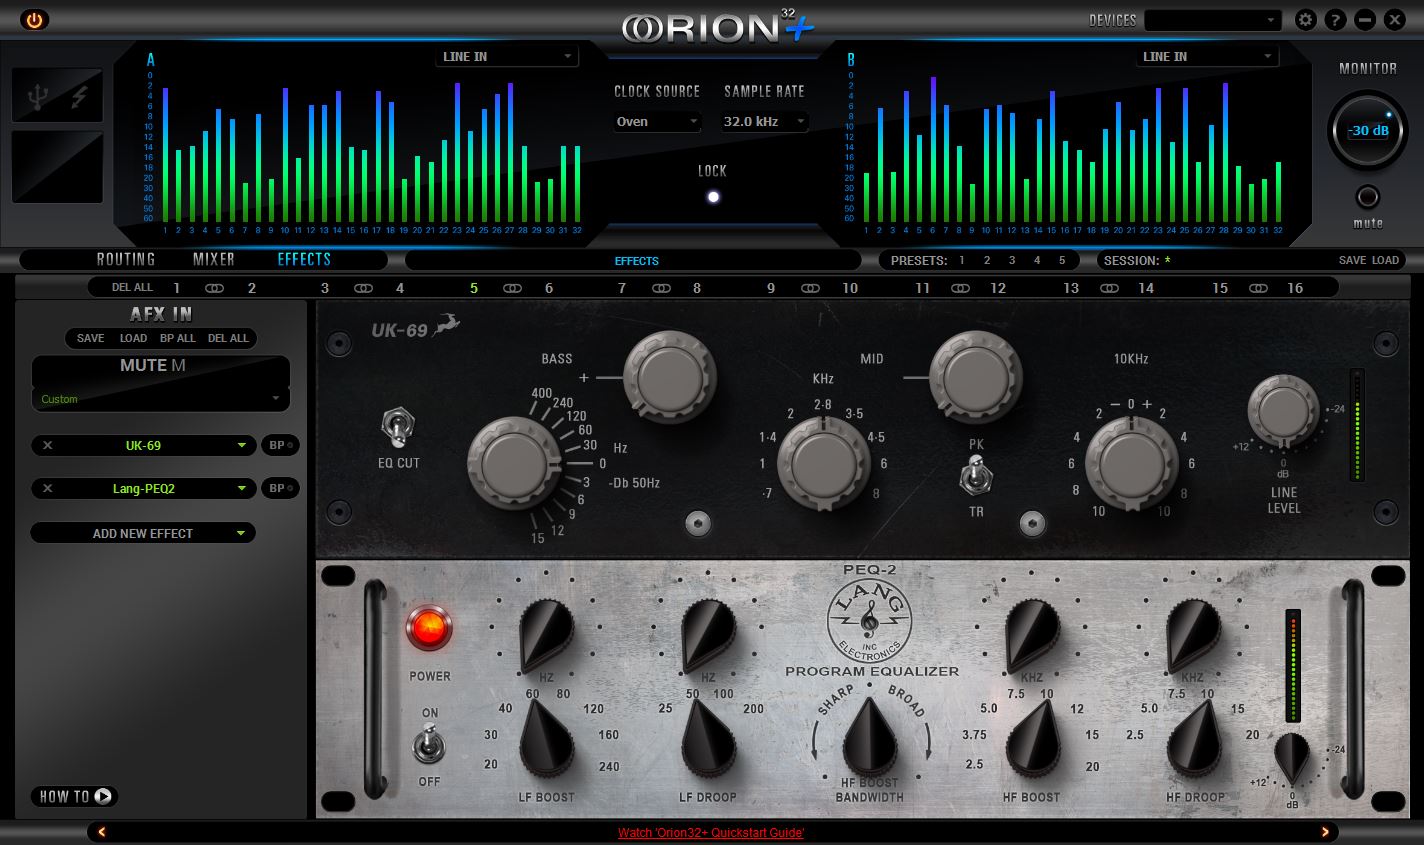Screen dimensions: 1424x845
Task: Click the UK-69 BASS gain knob
Action: 670,378
